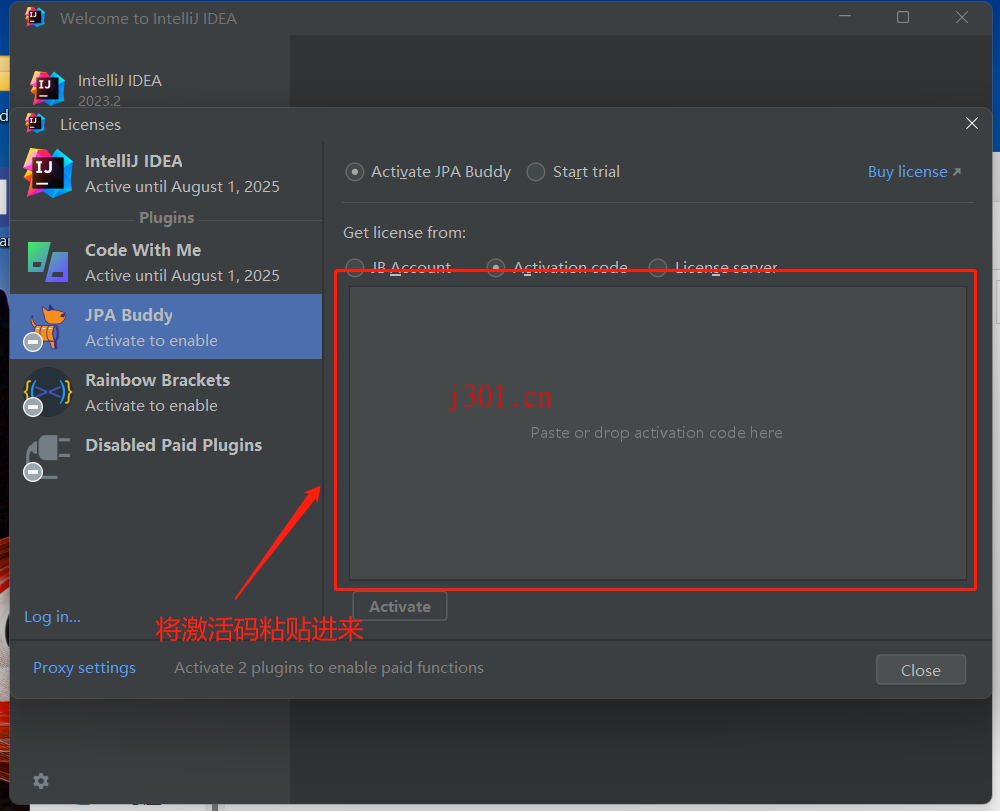Click the Close button in Licenses dialog
Viewport: 1000px width, 811px height.
point(920,670)
